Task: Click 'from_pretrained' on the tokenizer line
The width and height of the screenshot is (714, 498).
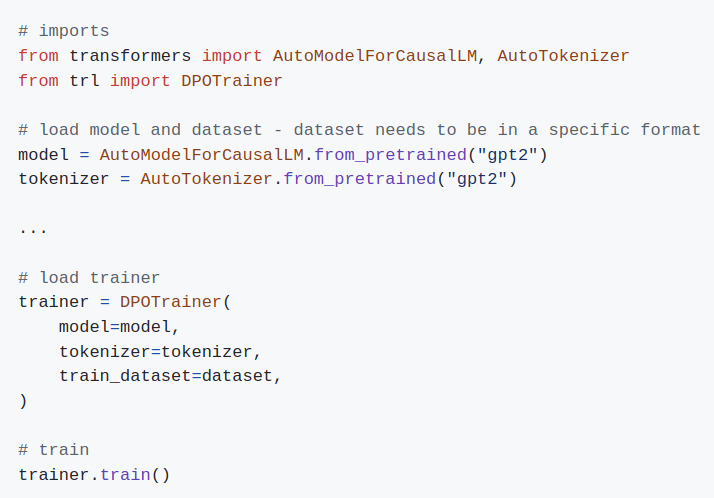Action: [360, 179]
